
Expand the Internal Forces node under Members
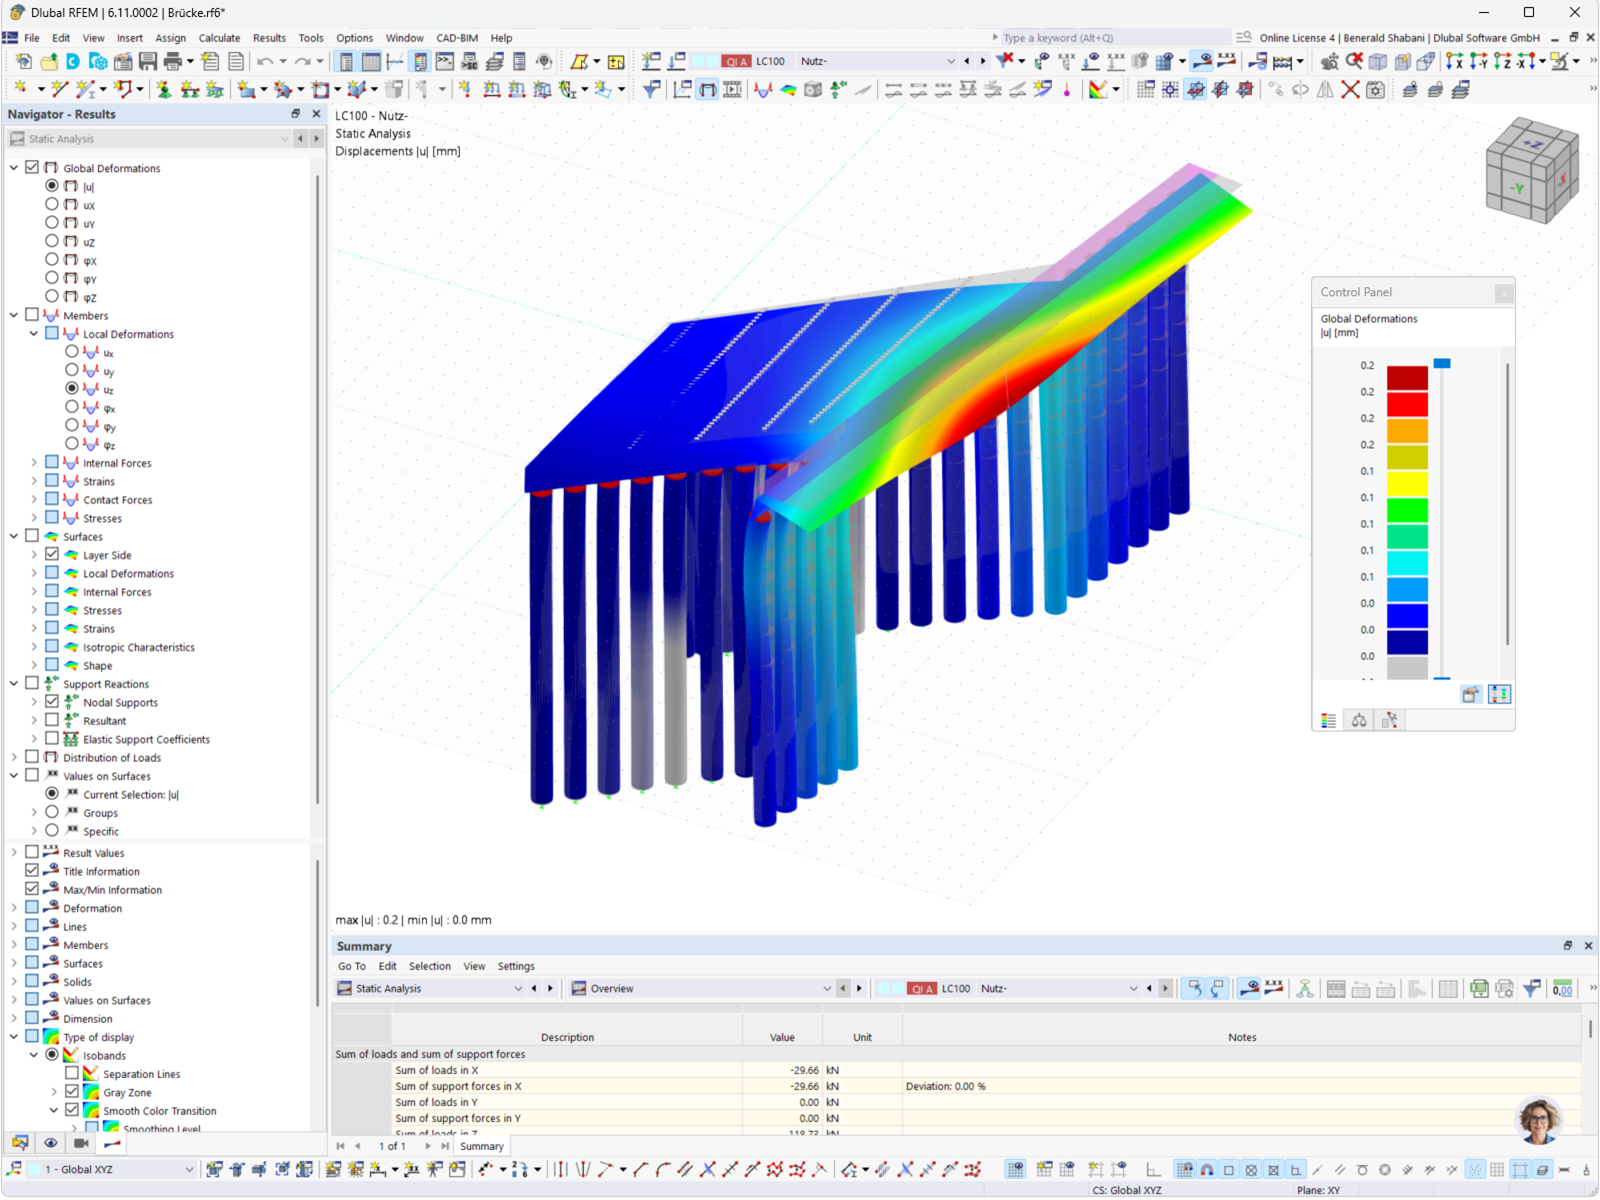tap(34, 463)
